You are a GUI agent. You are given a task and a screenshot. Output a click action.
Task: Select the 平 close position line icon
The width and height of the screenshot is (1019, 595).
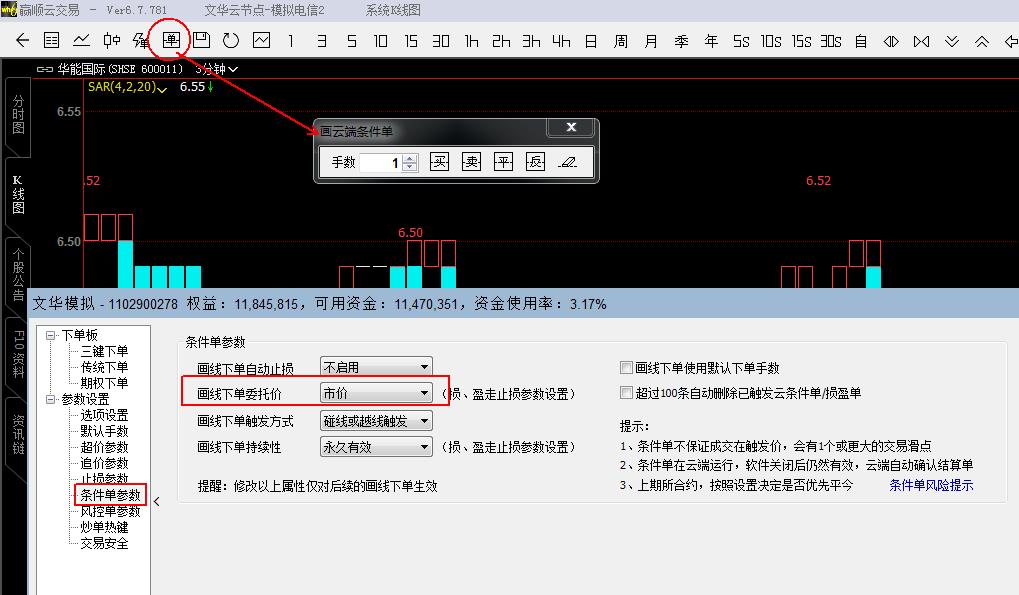pyautogui.click(x=503, y=162)
